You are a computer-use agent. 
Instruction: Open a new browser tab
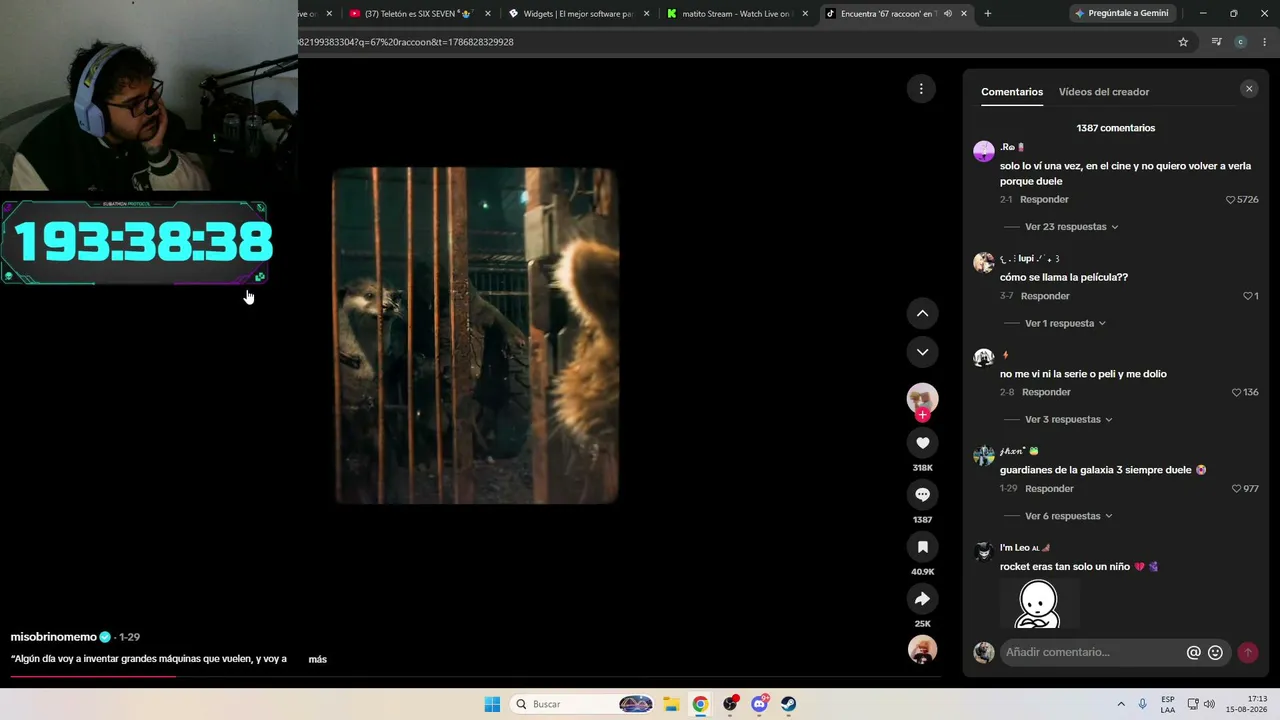point(988,14)
